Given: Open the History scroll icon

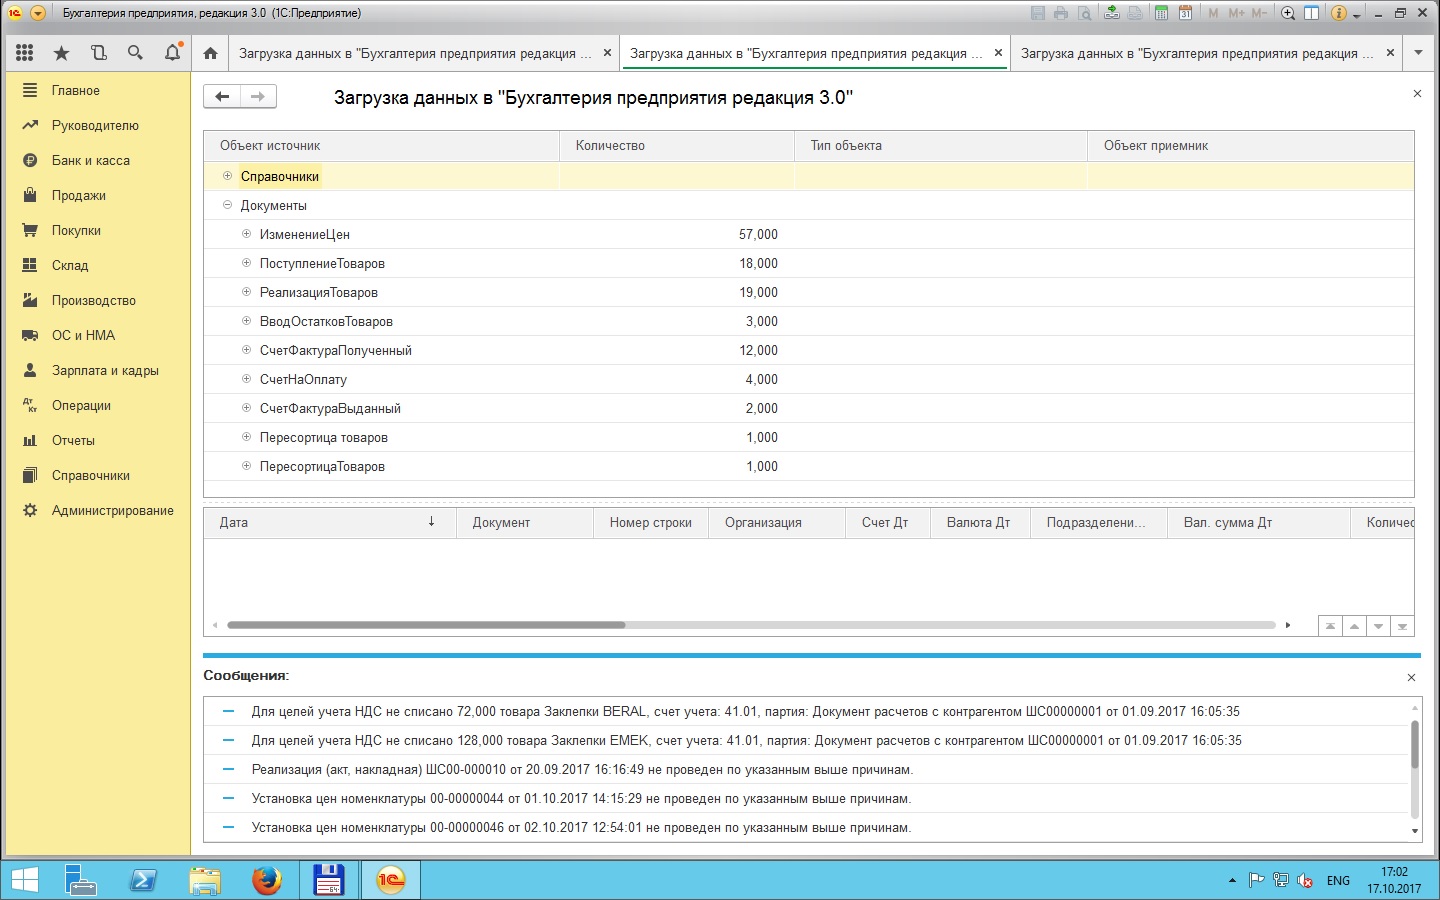Looking at the screenshot, I should pos(99,53).
